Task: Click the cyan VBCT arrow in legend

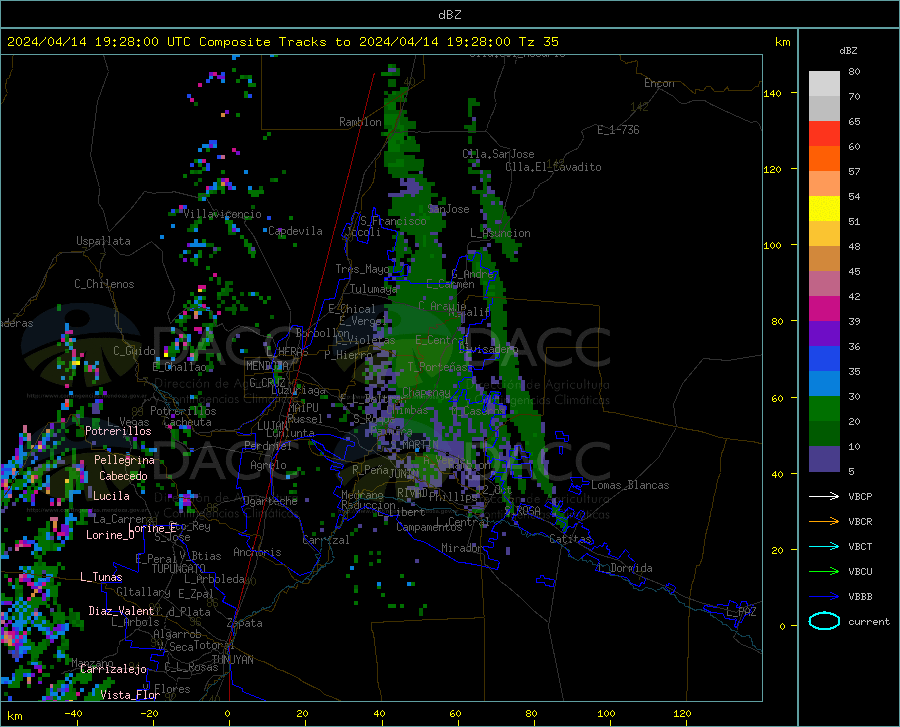Action: [824, 546]
